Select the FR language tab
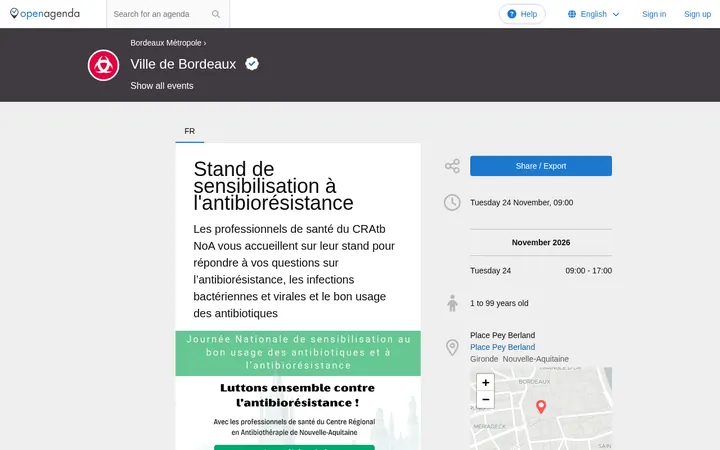 pos(190,131)
